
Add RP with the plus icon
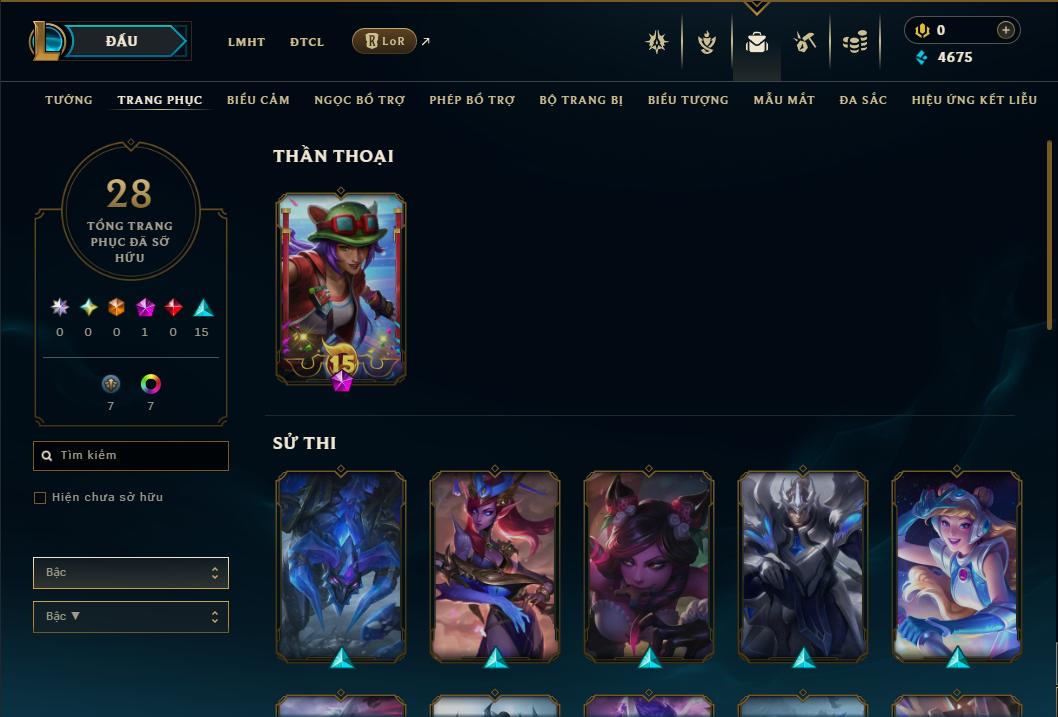[x=1005, y=30]
